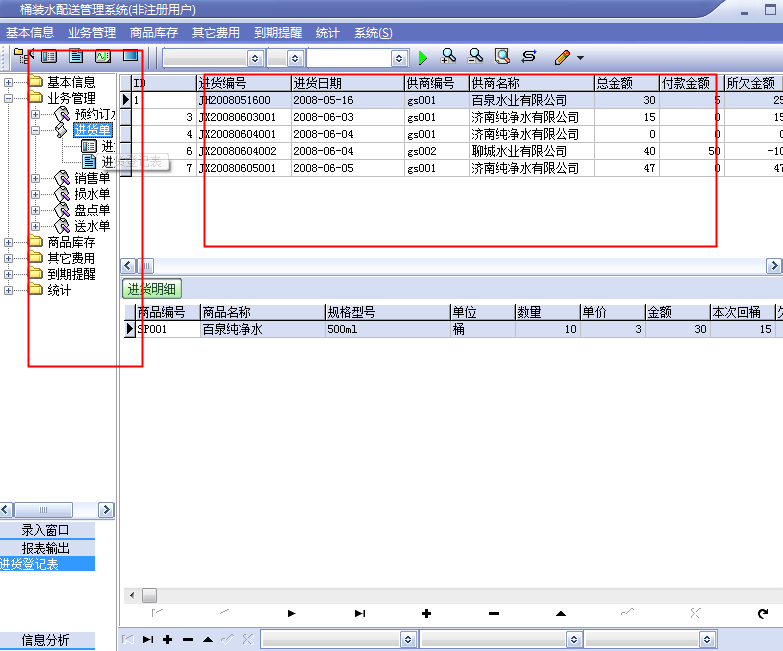The image size is (783, 651).
Task: Click the 聊城水业有限公司 cell
Action: [532, 151]
